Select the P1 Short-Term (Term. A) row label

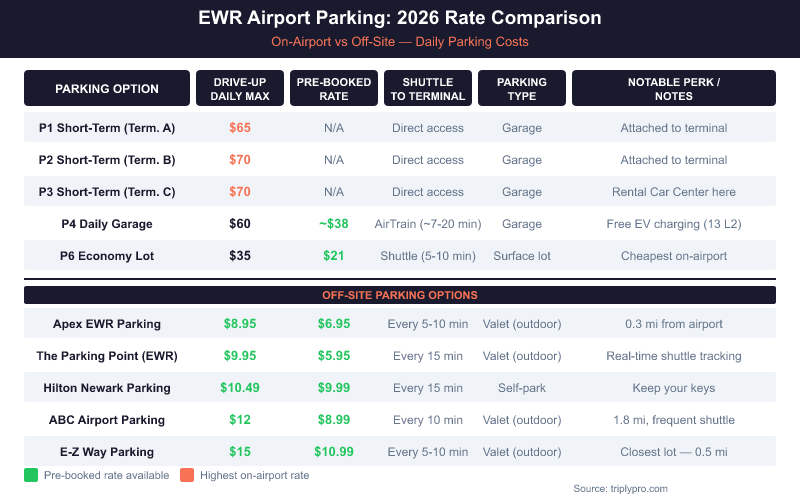click(107, 128)
